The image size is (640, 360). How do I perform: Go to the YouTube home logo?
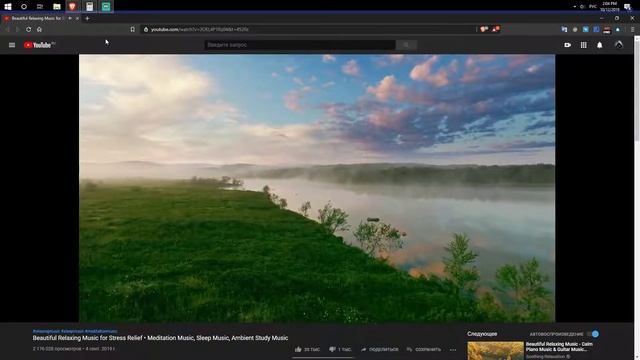tap(39, 45)
